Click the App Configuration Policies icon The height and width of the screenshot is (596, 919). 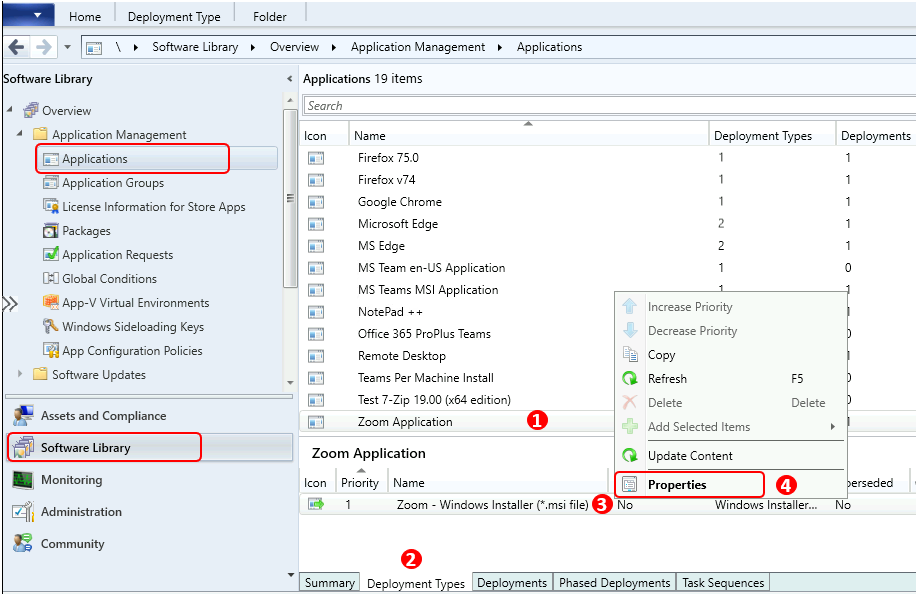[51, 350]
